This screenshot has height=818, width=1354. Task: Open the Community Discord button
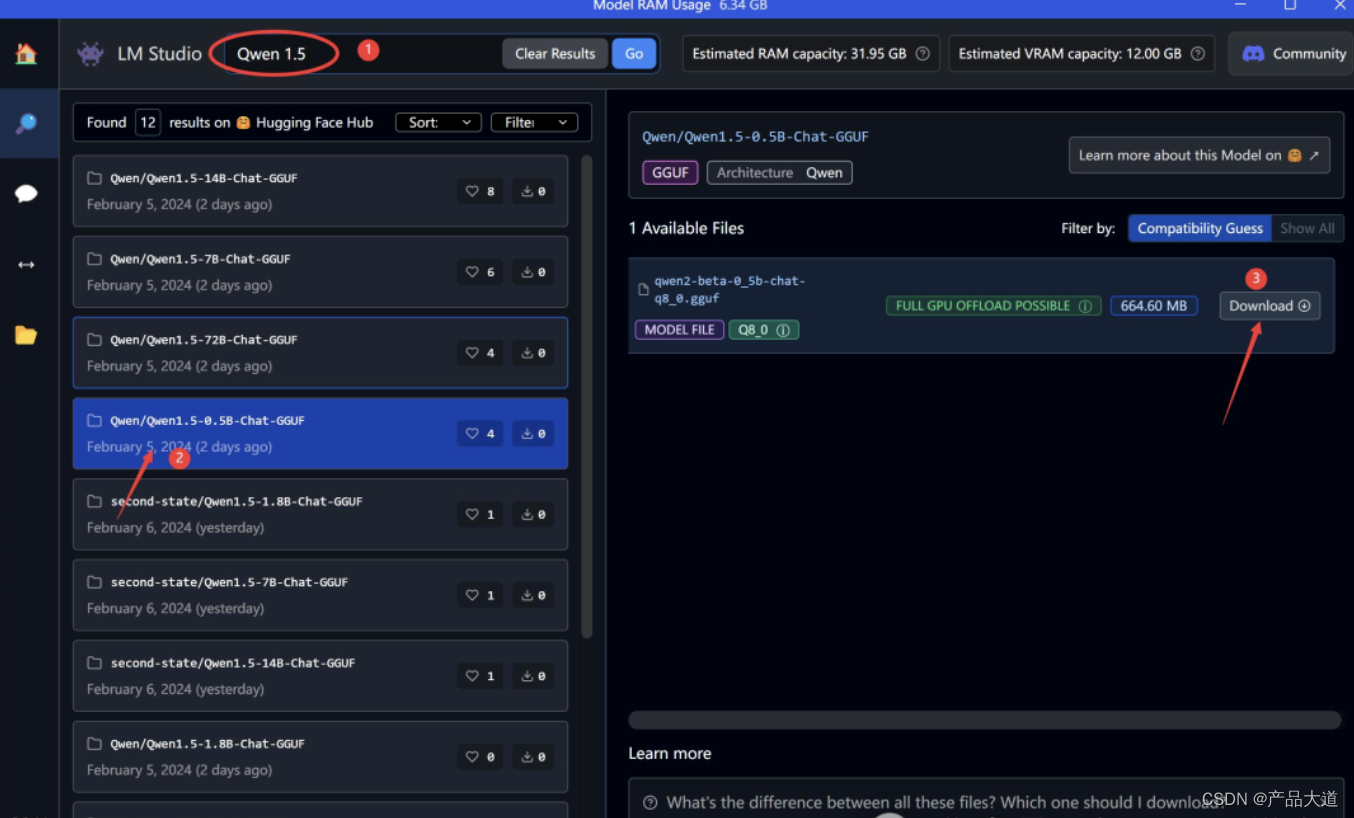click(1293, 54)
